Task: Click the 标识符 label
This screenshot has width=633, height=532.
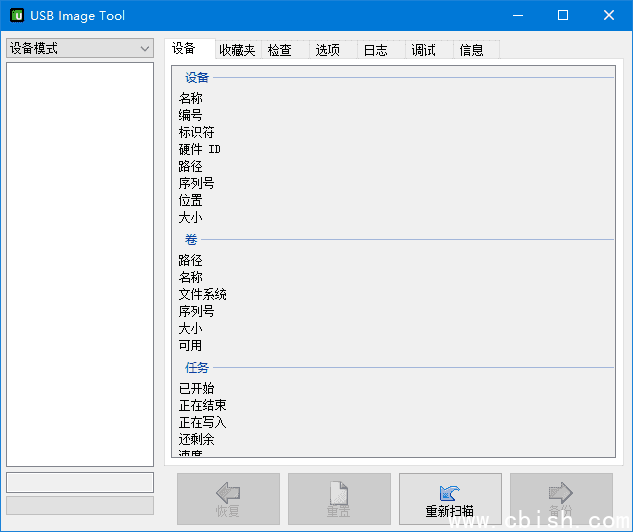Action: (x=196, y=132)
